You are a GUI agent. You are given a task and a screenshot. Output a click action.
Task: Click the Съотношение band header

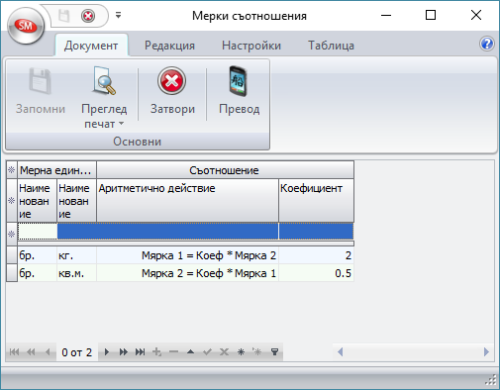click(225, 170)
